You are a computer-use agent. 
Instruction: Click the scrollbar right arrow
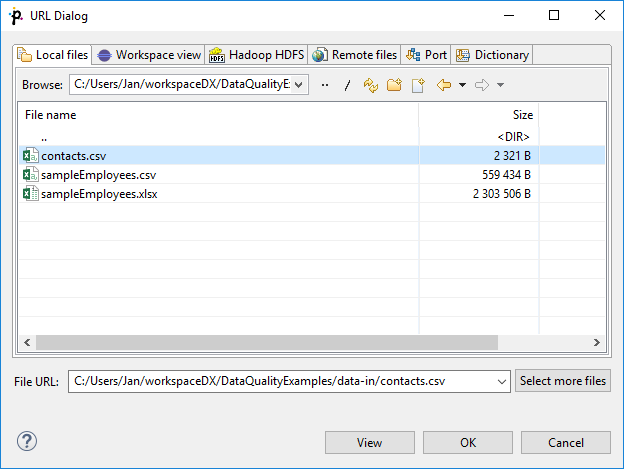click(x=597, y=342)
